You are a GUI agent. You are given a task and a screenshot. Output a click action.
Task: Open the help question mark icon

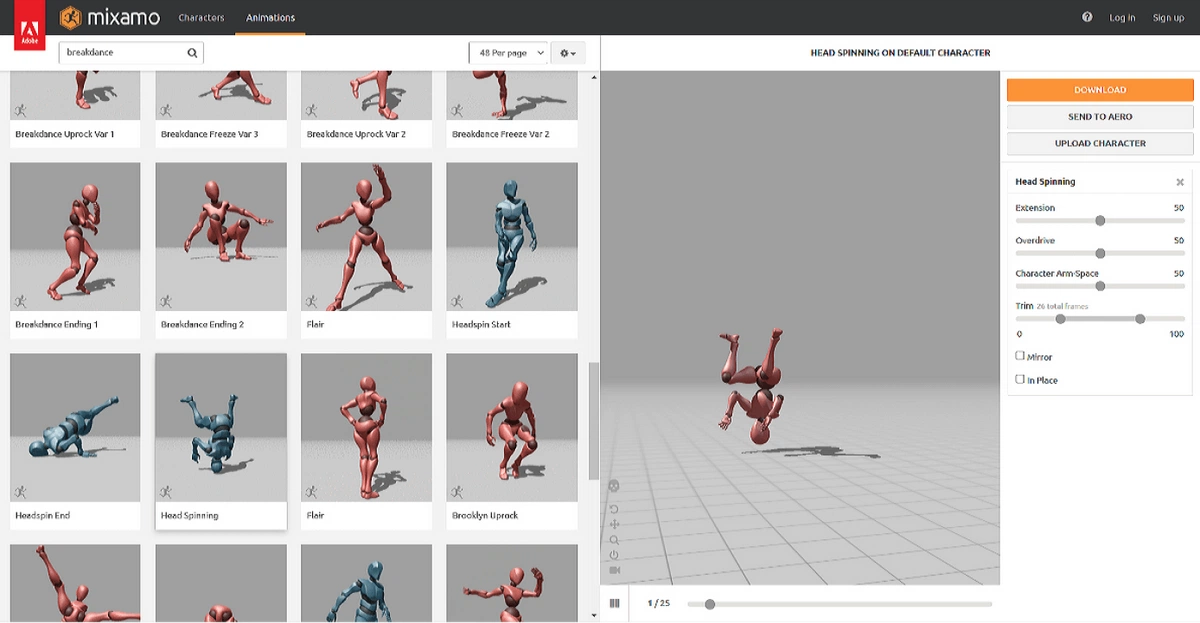pos(1087,17)
